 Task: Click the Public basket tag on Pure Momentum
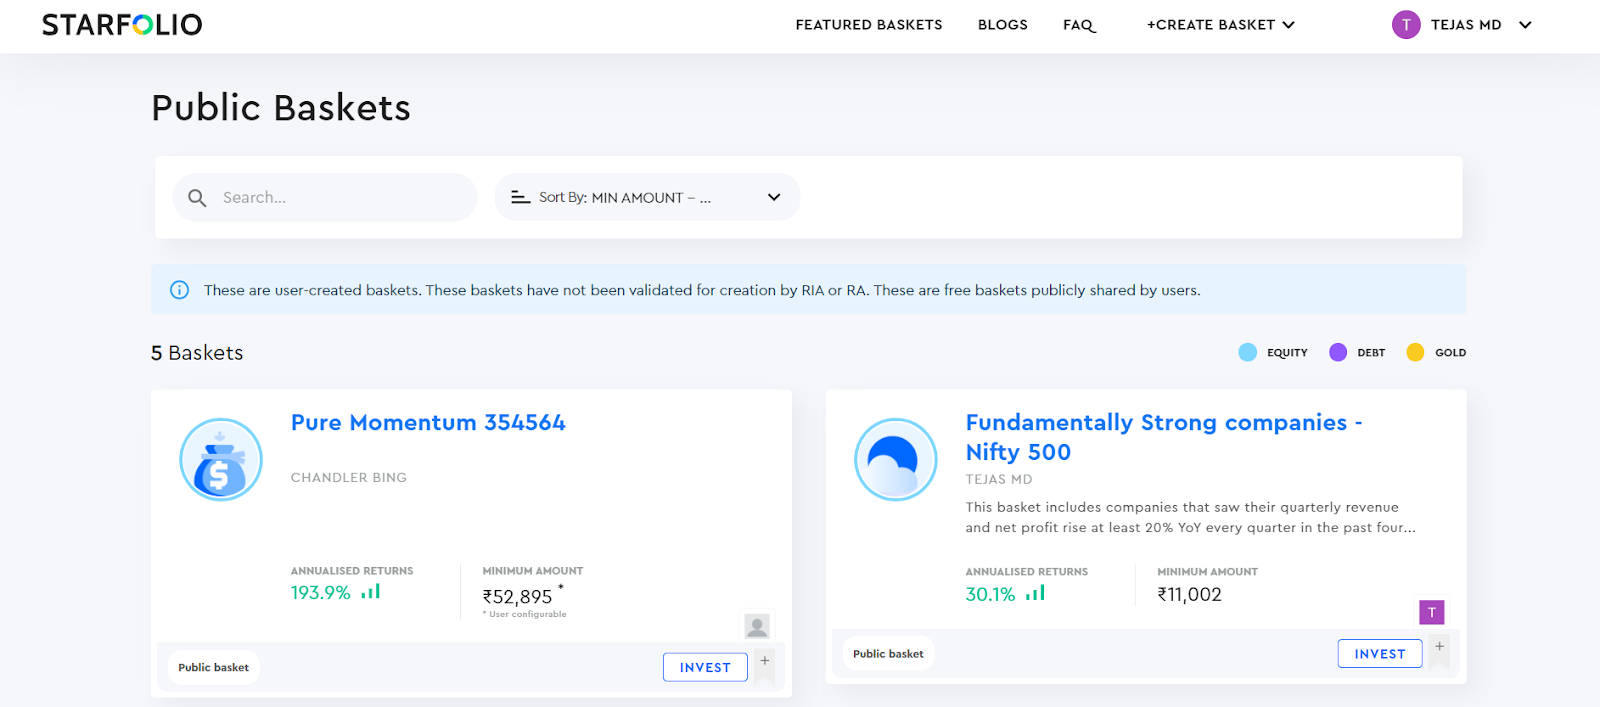pyautogui.click(x=213, y=667)
